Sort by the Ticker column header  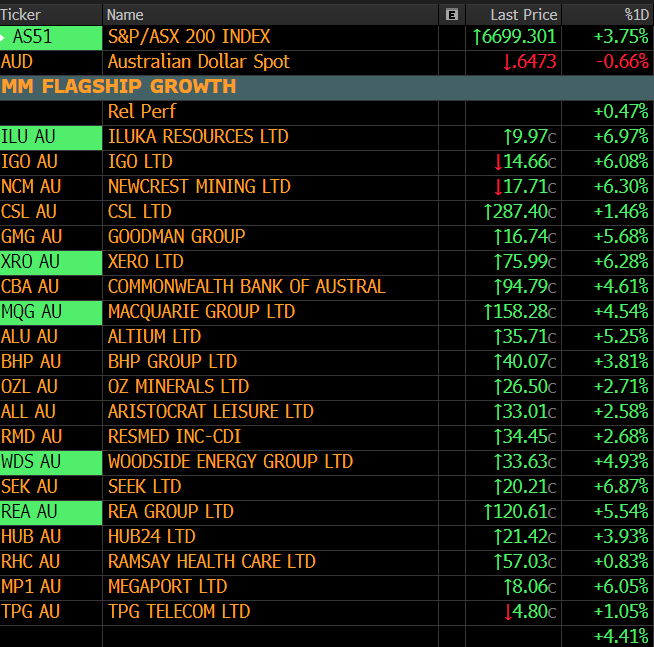point(24,14)
